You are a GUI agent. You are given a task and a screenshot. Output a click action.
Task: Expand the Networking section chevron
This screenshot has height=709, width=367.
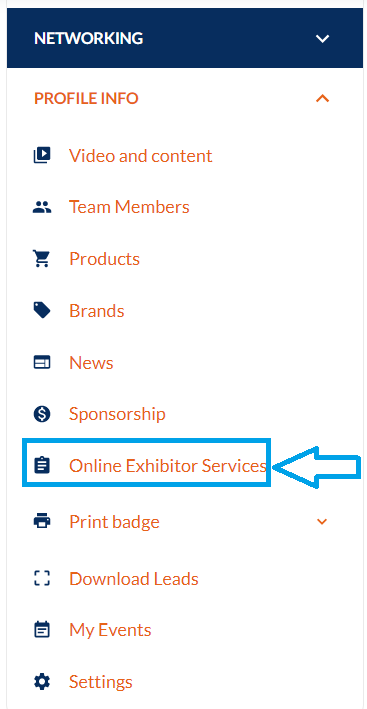[x=322, y=38]
